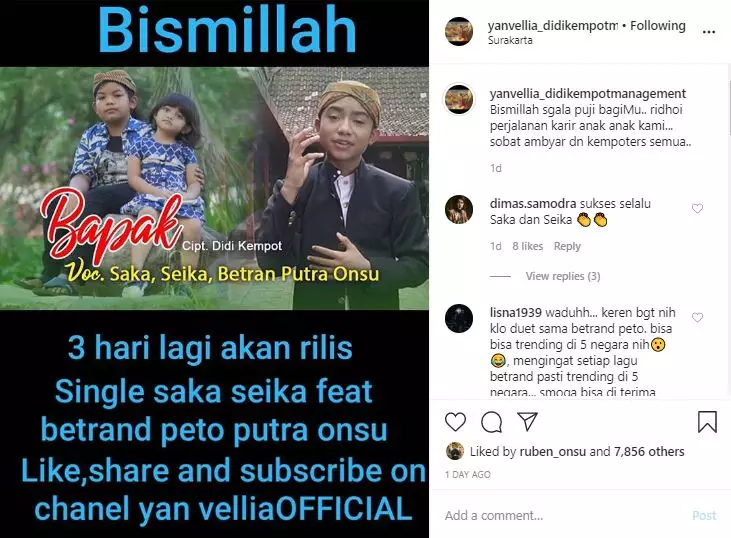Open the 8 likes list
731x538 pixels.
[x=527, y=246]
